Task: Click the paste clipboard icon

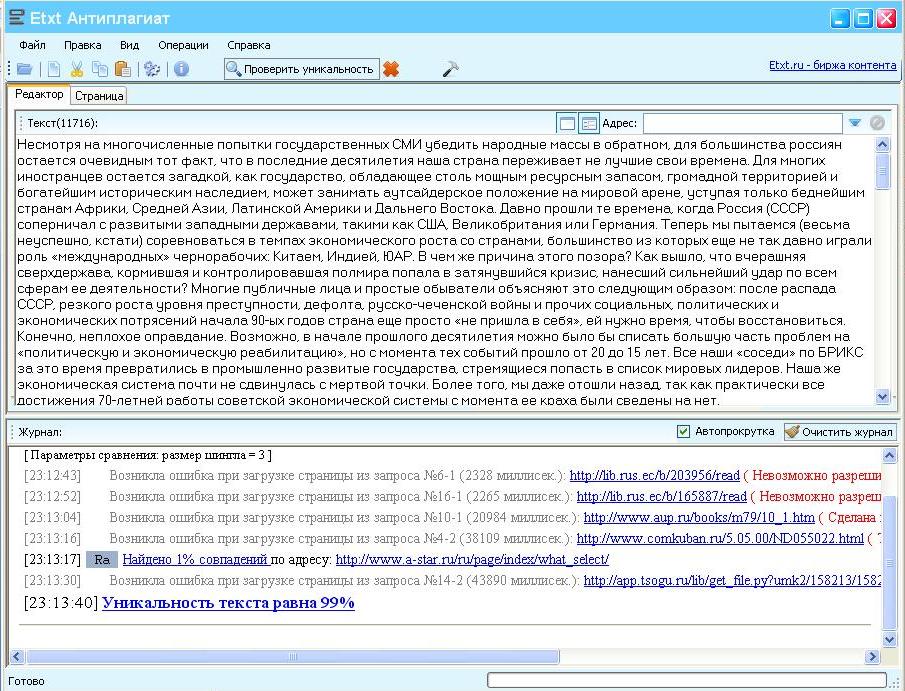Action: 122,69
